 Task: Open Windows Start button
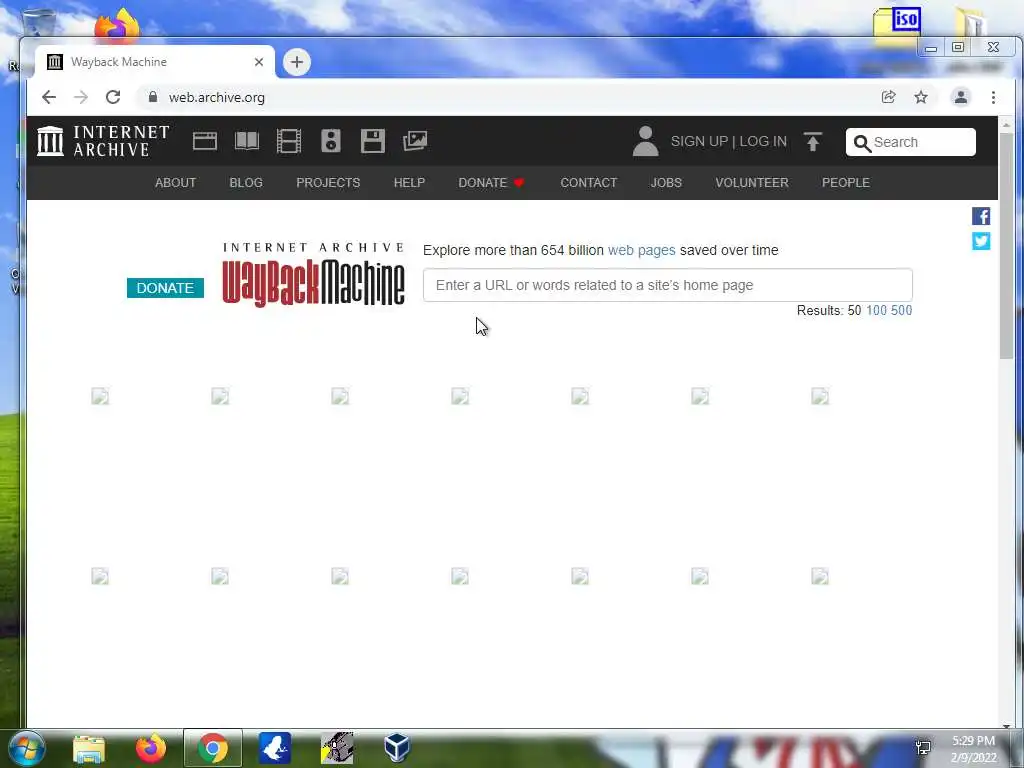click(27, 748)
